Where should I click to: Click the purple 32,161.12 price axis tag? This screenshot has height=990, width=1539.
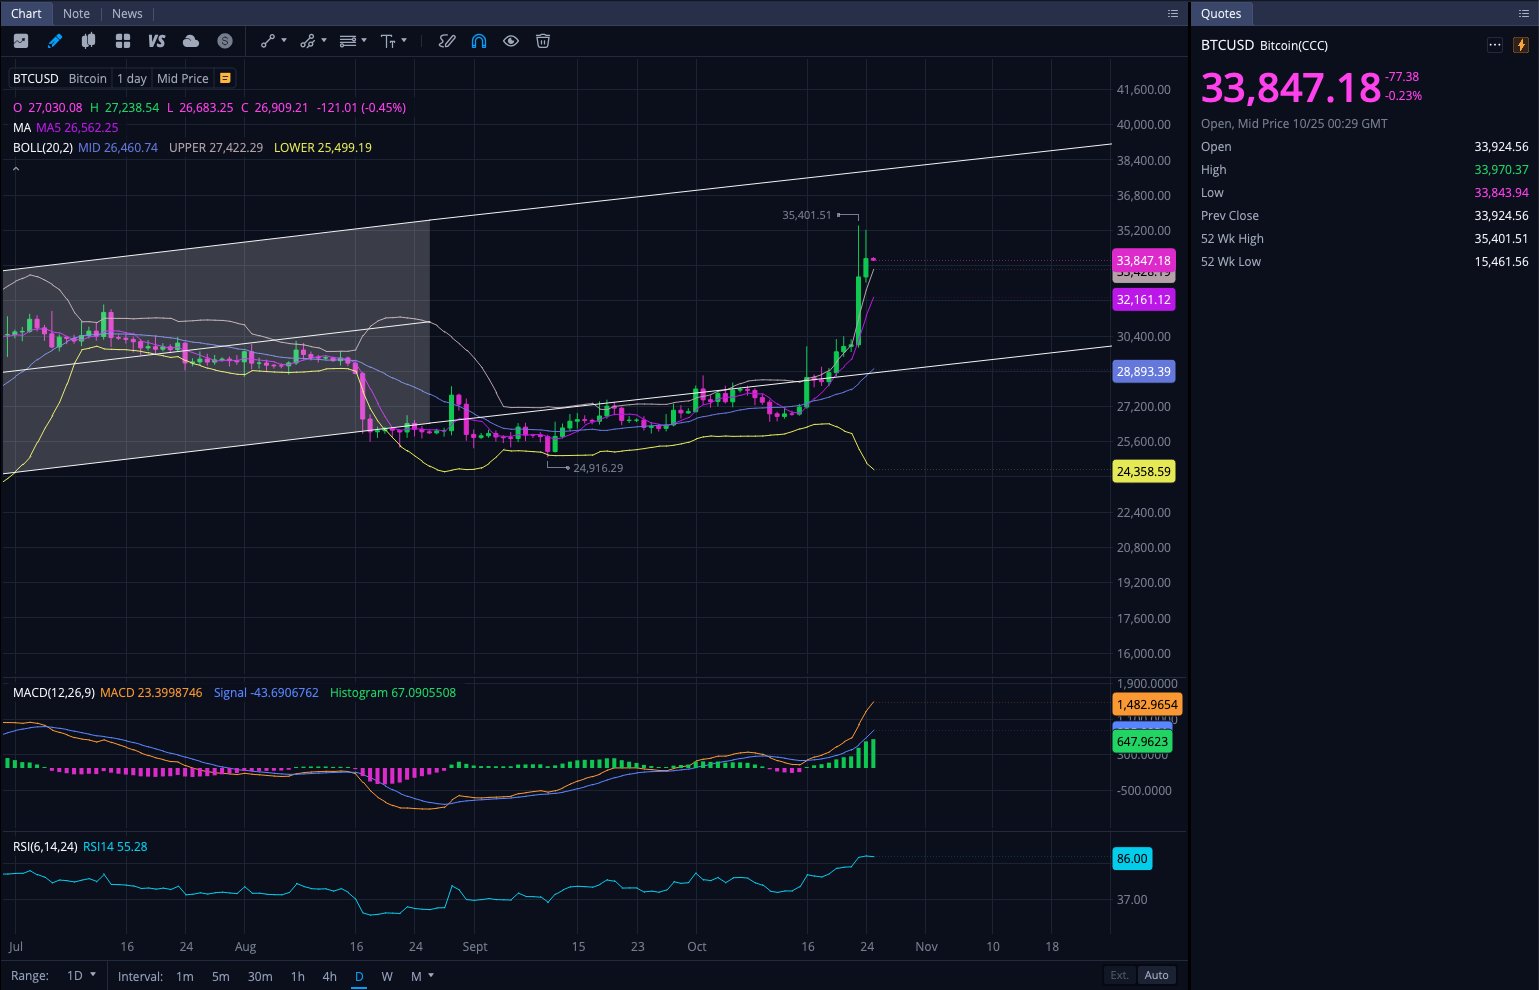pos(1144,299)
